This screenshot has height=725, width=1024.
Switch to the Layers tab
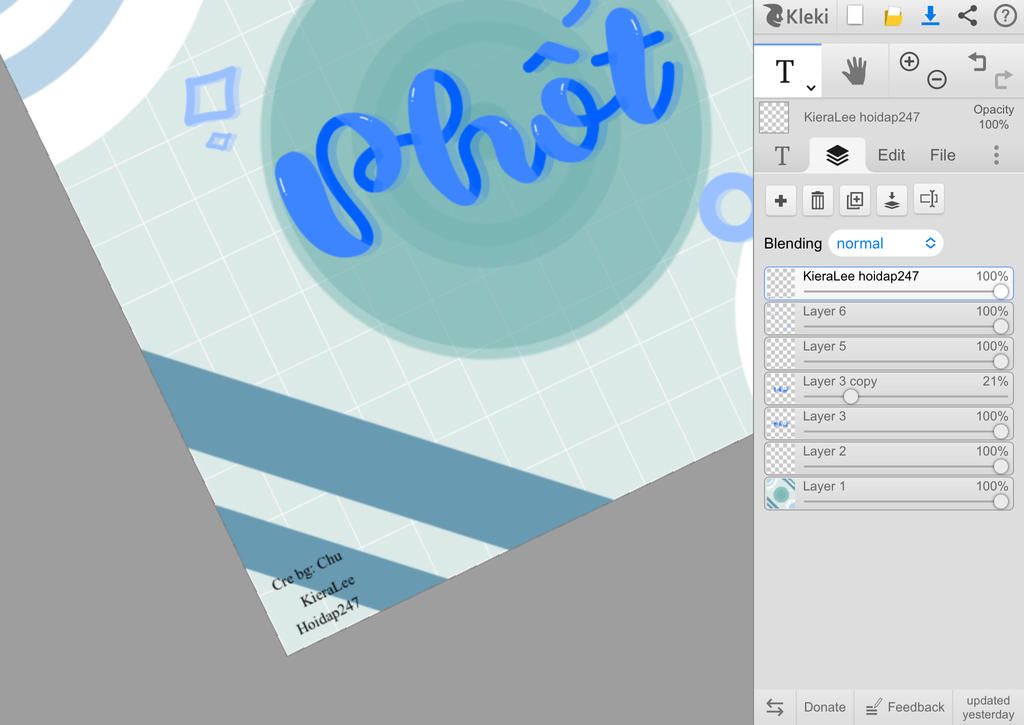click(837, 155)
